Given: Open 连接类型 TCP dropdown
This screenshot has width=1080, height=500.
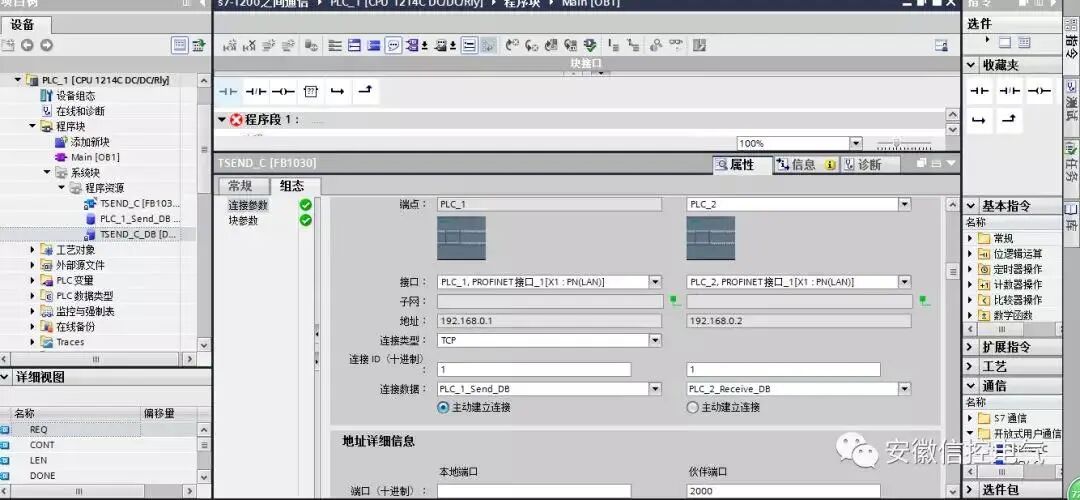Looking at the screenshot, I should click(655, 340).
